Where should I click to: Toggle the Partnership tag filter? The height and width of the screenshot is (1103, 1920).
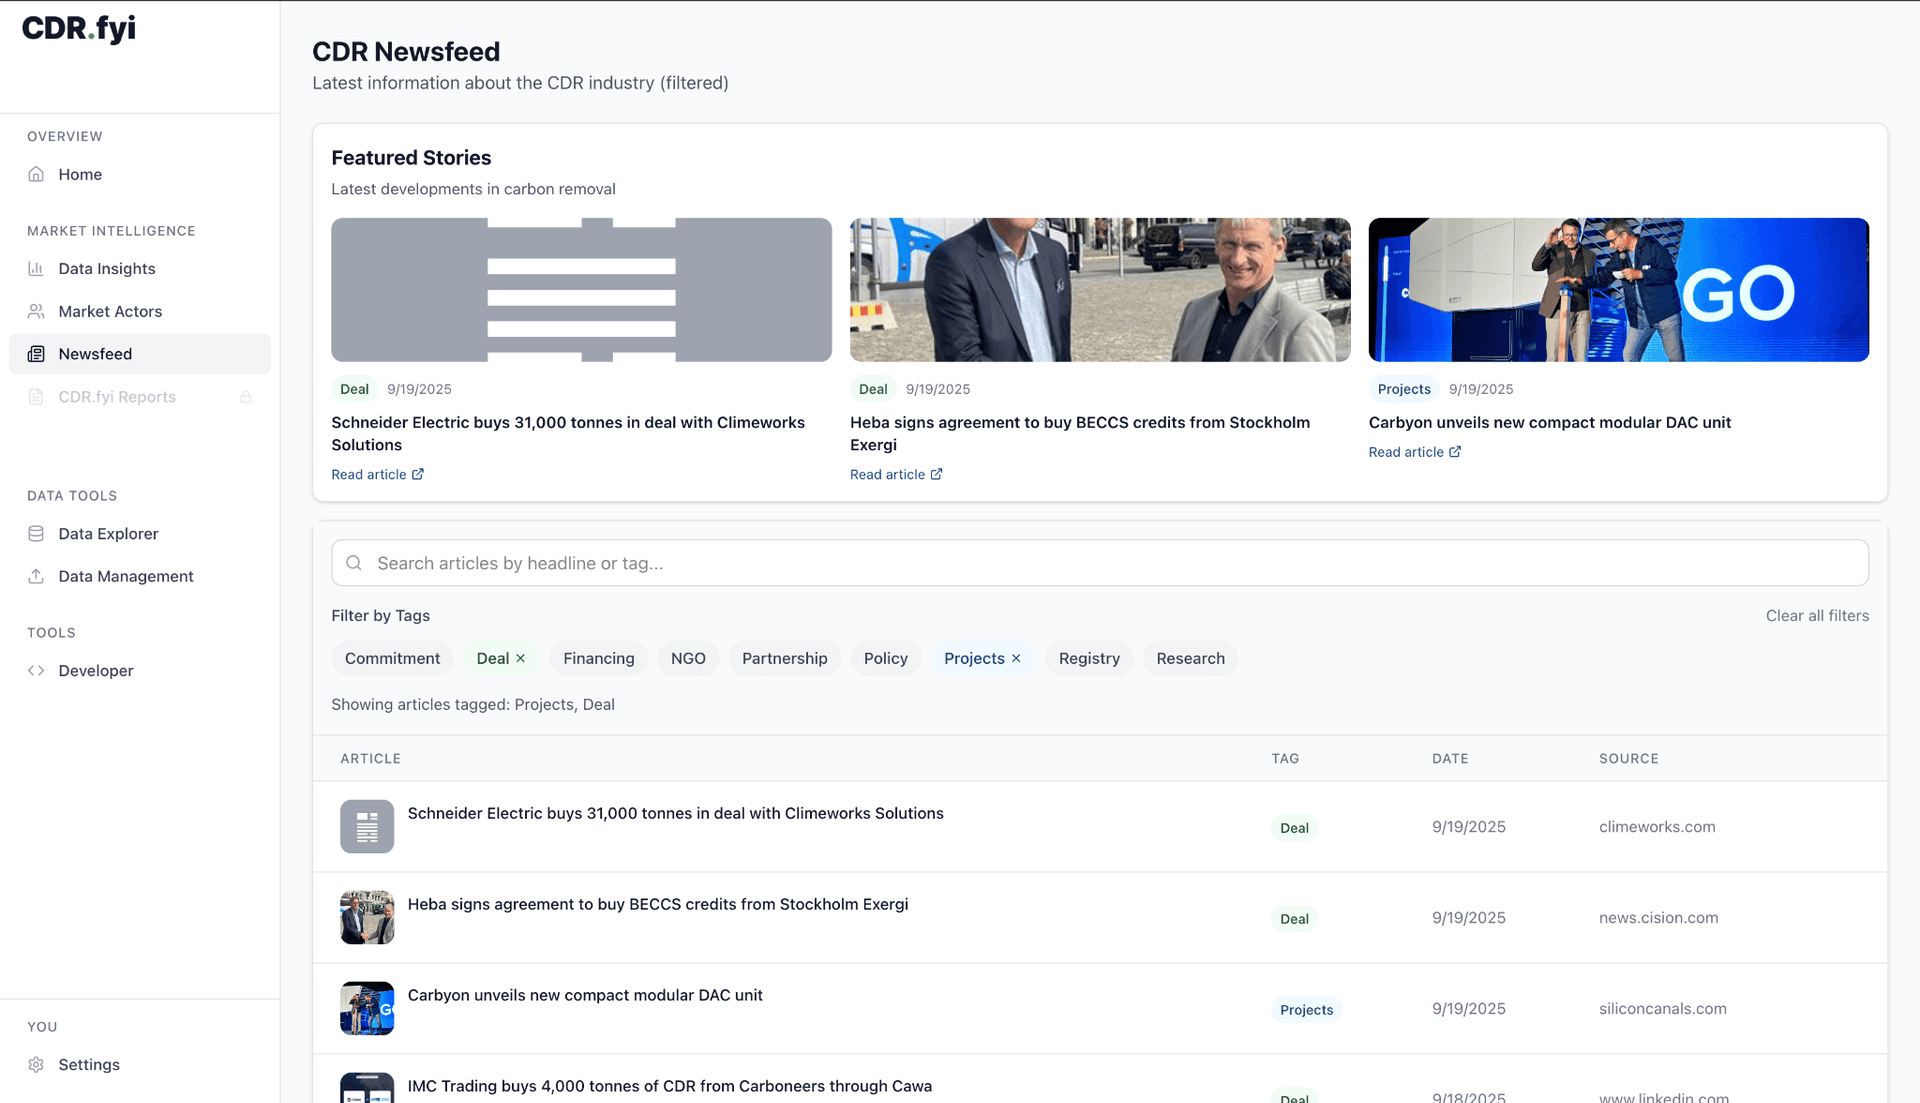(784, 658)
